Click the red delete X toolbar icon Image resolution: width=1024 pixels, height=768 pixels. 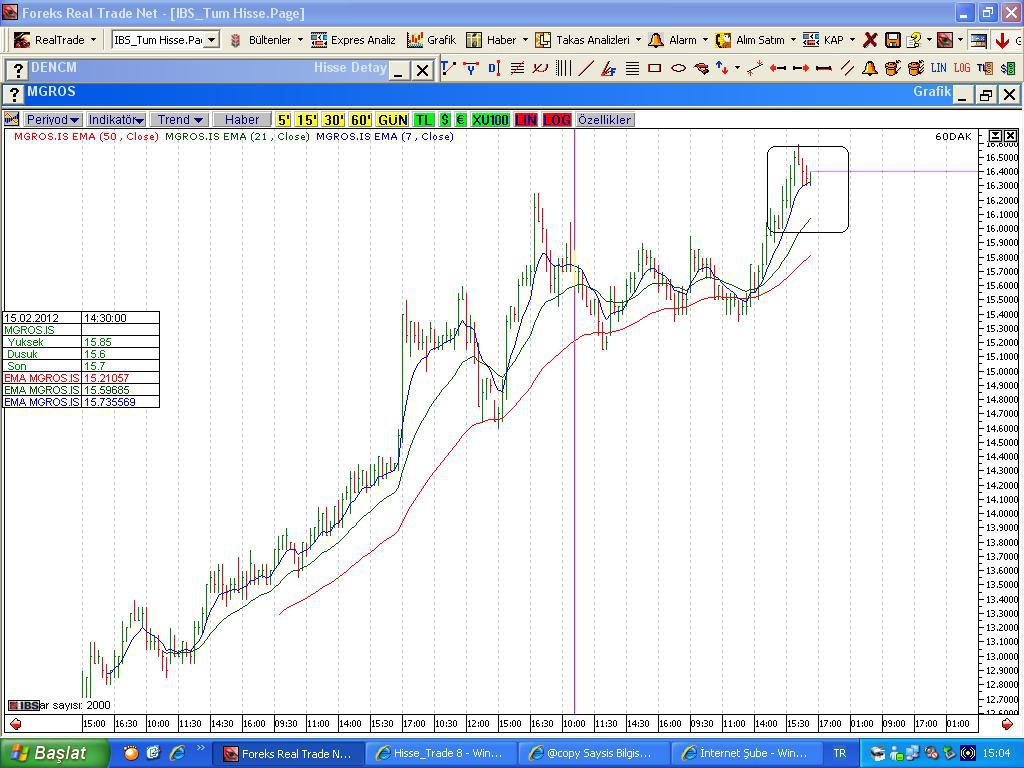click(870, 40)
